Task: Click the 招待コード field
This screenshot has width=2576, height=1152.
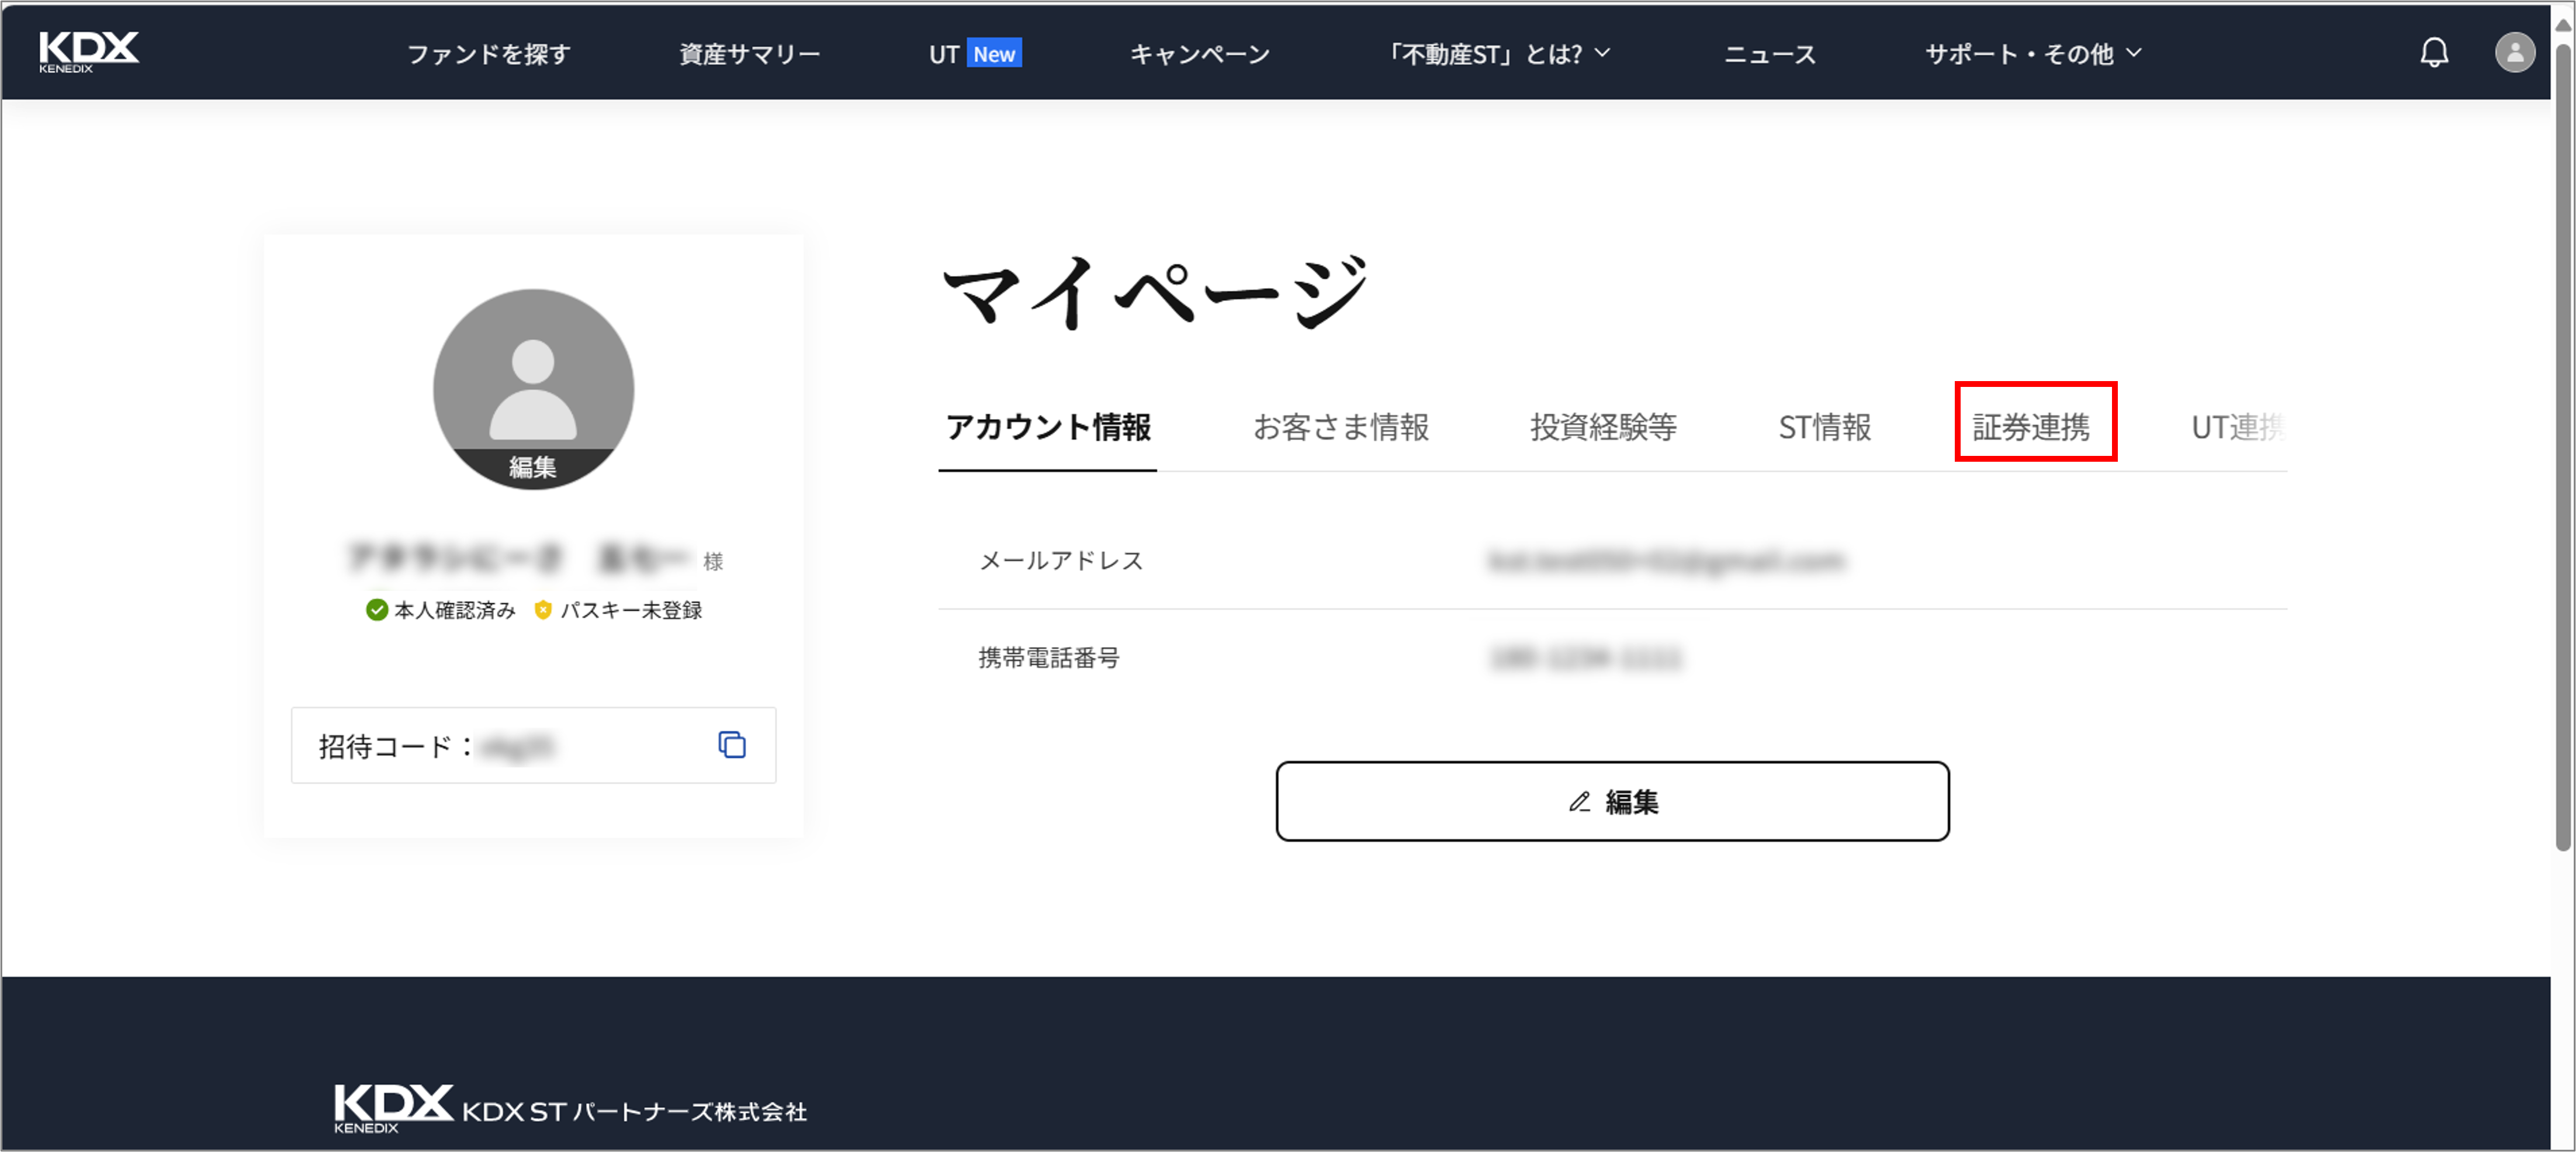Action: [x=533, y=745]
